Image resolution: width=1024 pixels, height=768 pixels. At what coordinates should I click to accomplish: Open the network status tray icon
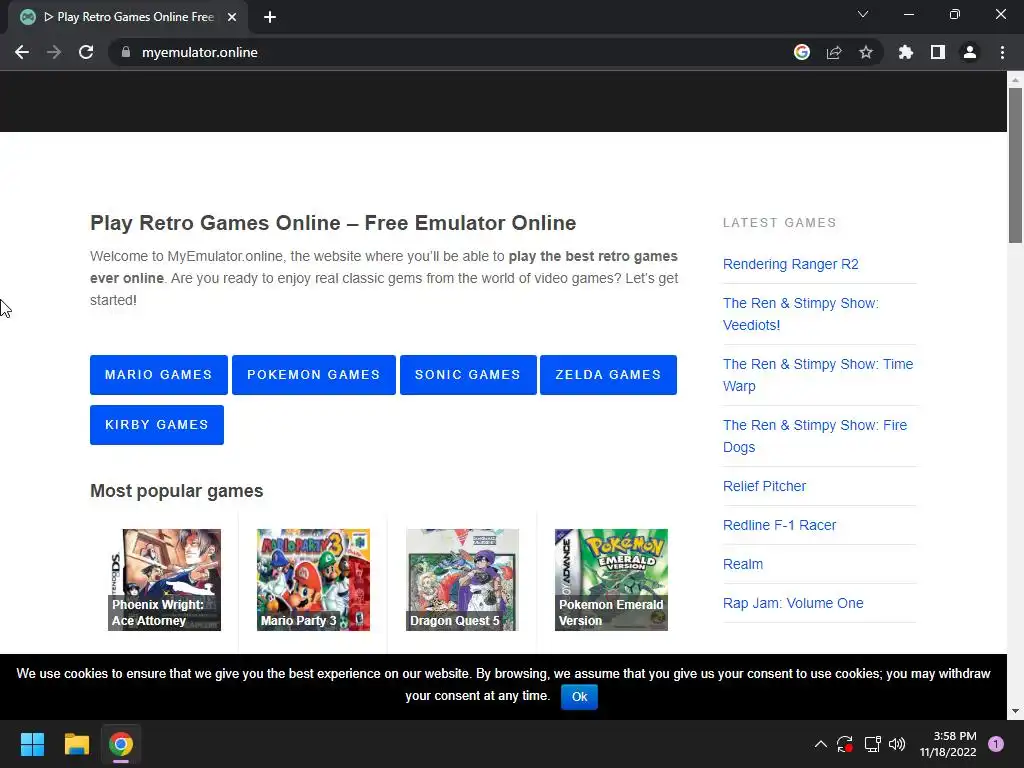point(872,744)
